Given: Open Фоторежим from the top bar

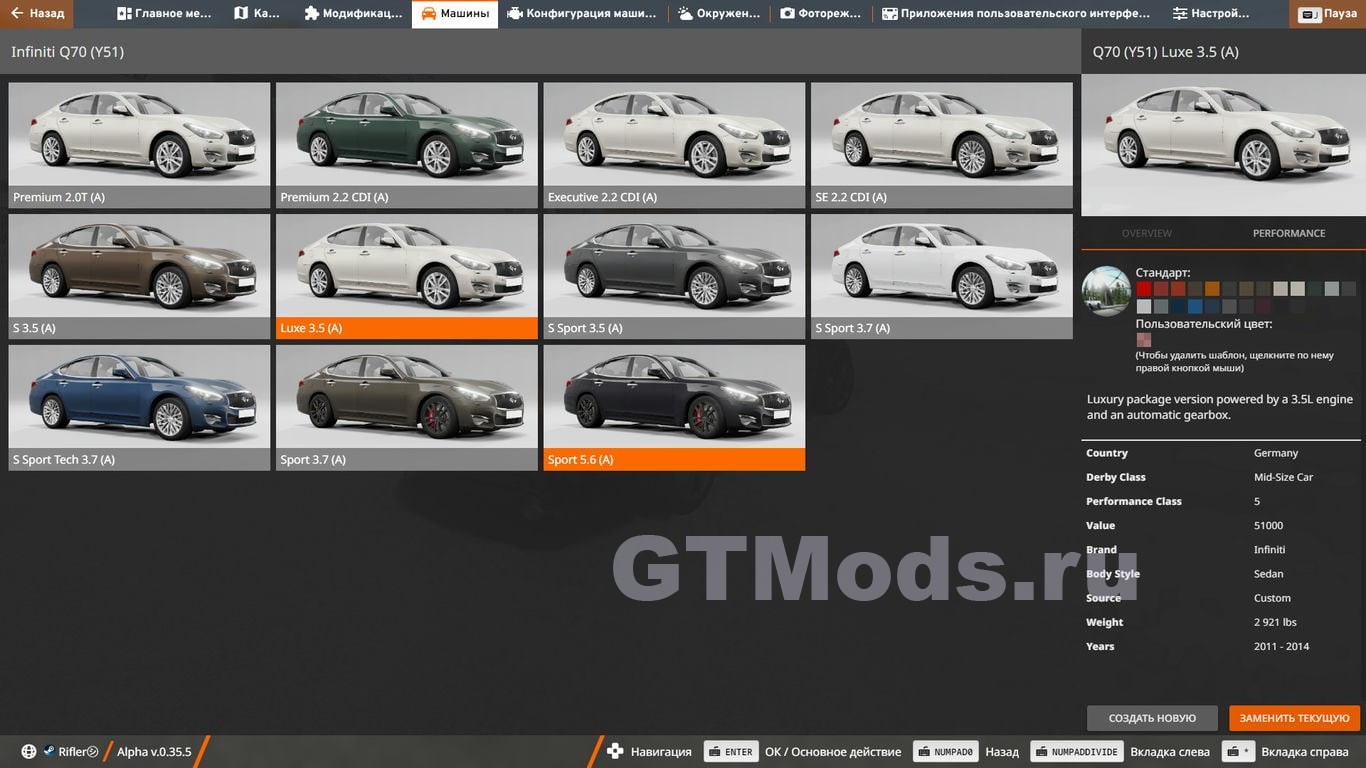Looking at the screenshot, I should click(x=820, y=14).
